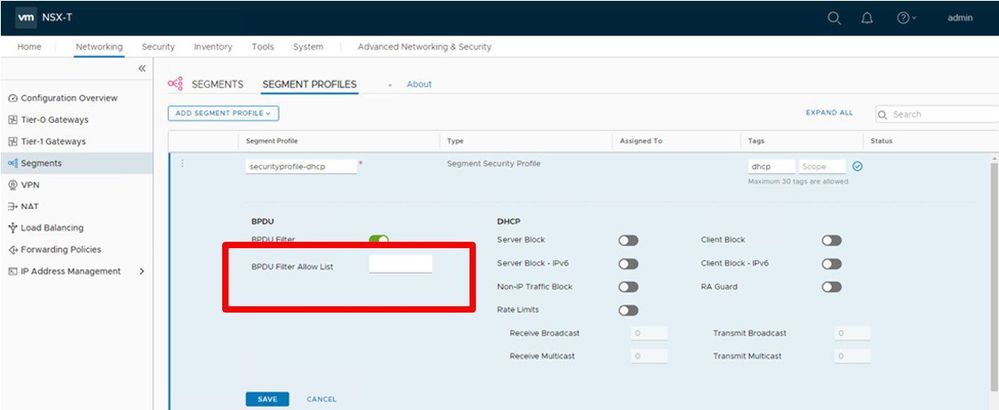This screenshot has height=410, width=999.
Task: Open row actions three-dot menu
Action: [182, 164]
